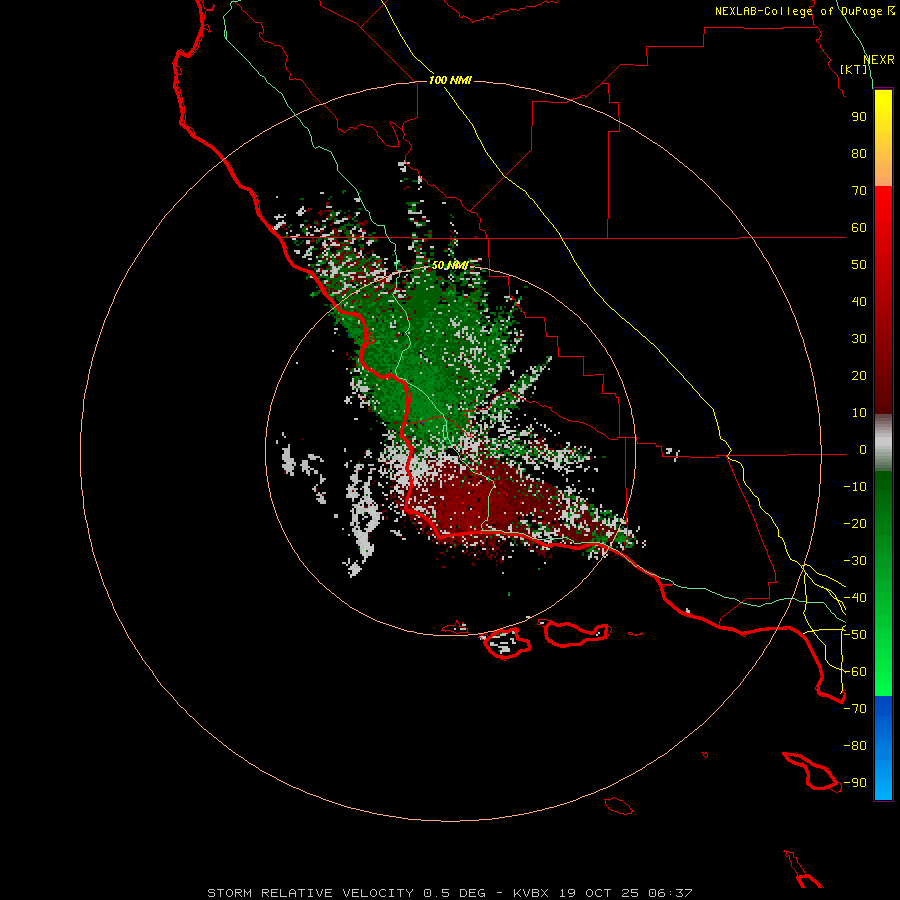Click the -70 value on the velocity scale
Image resolution: width=900 pixels, height=900 pixels.
pos(855,709)
